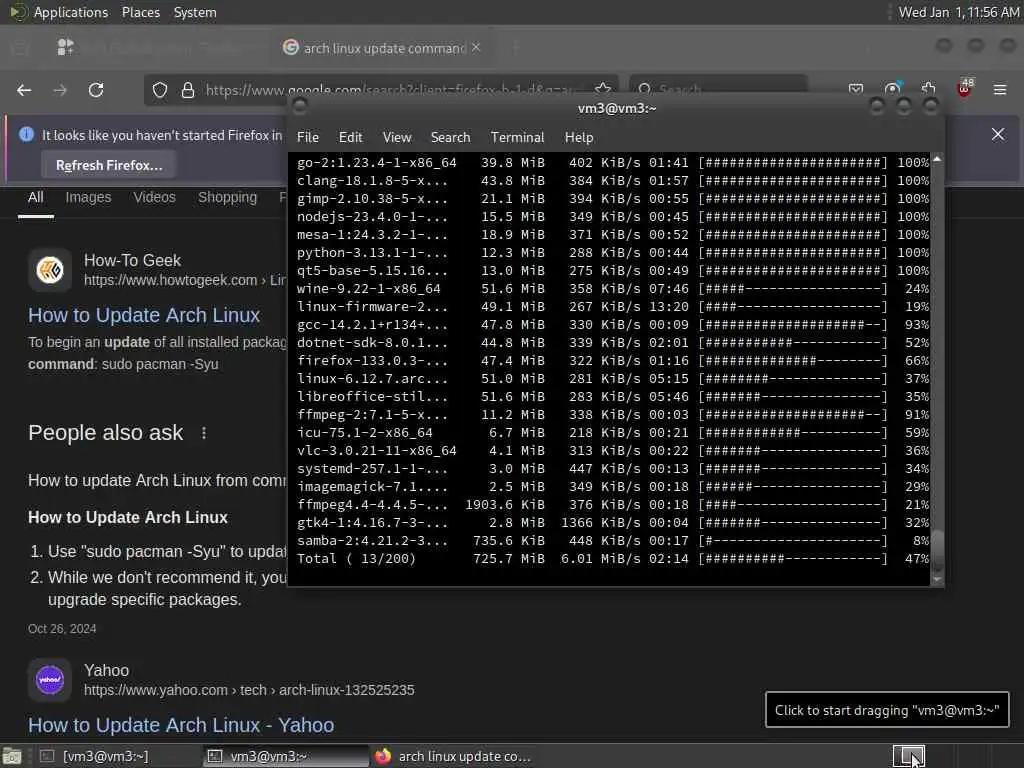Click the Firefox forward arrow
1024x768 pixels.
[60, 90]
